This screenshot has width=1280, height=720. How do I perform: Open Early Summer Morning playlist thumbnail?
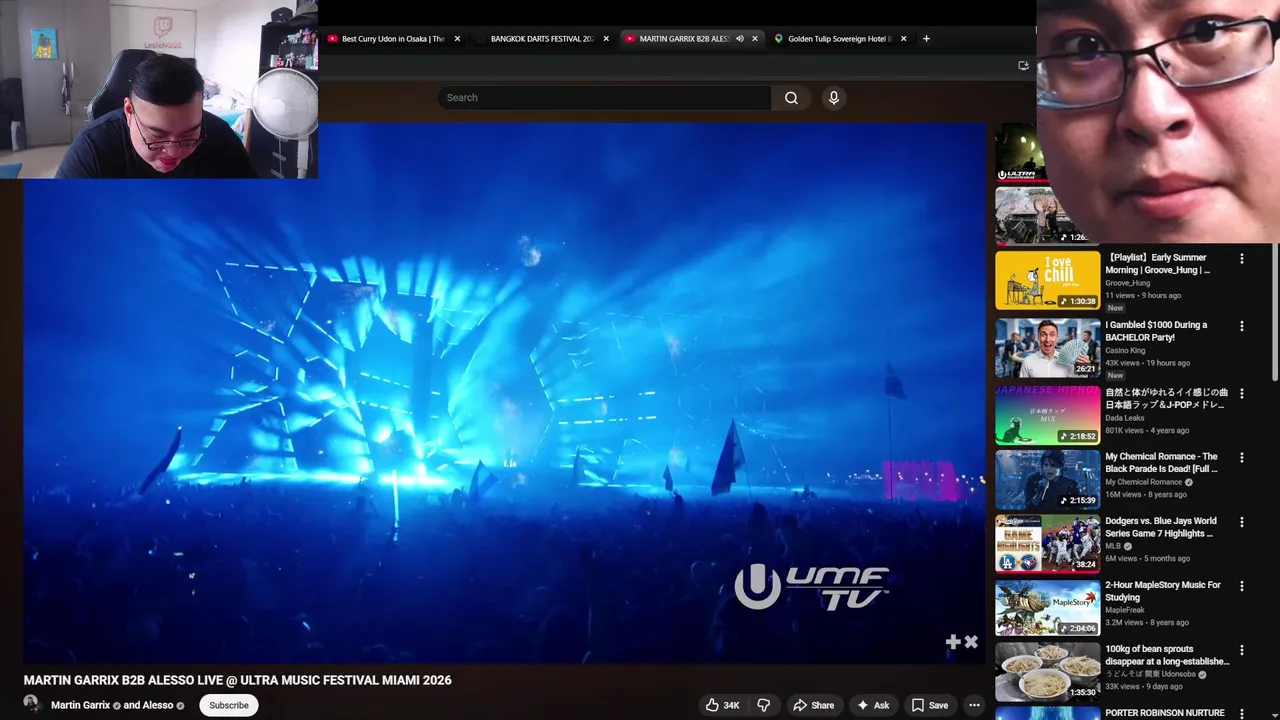coord(1047,281)
